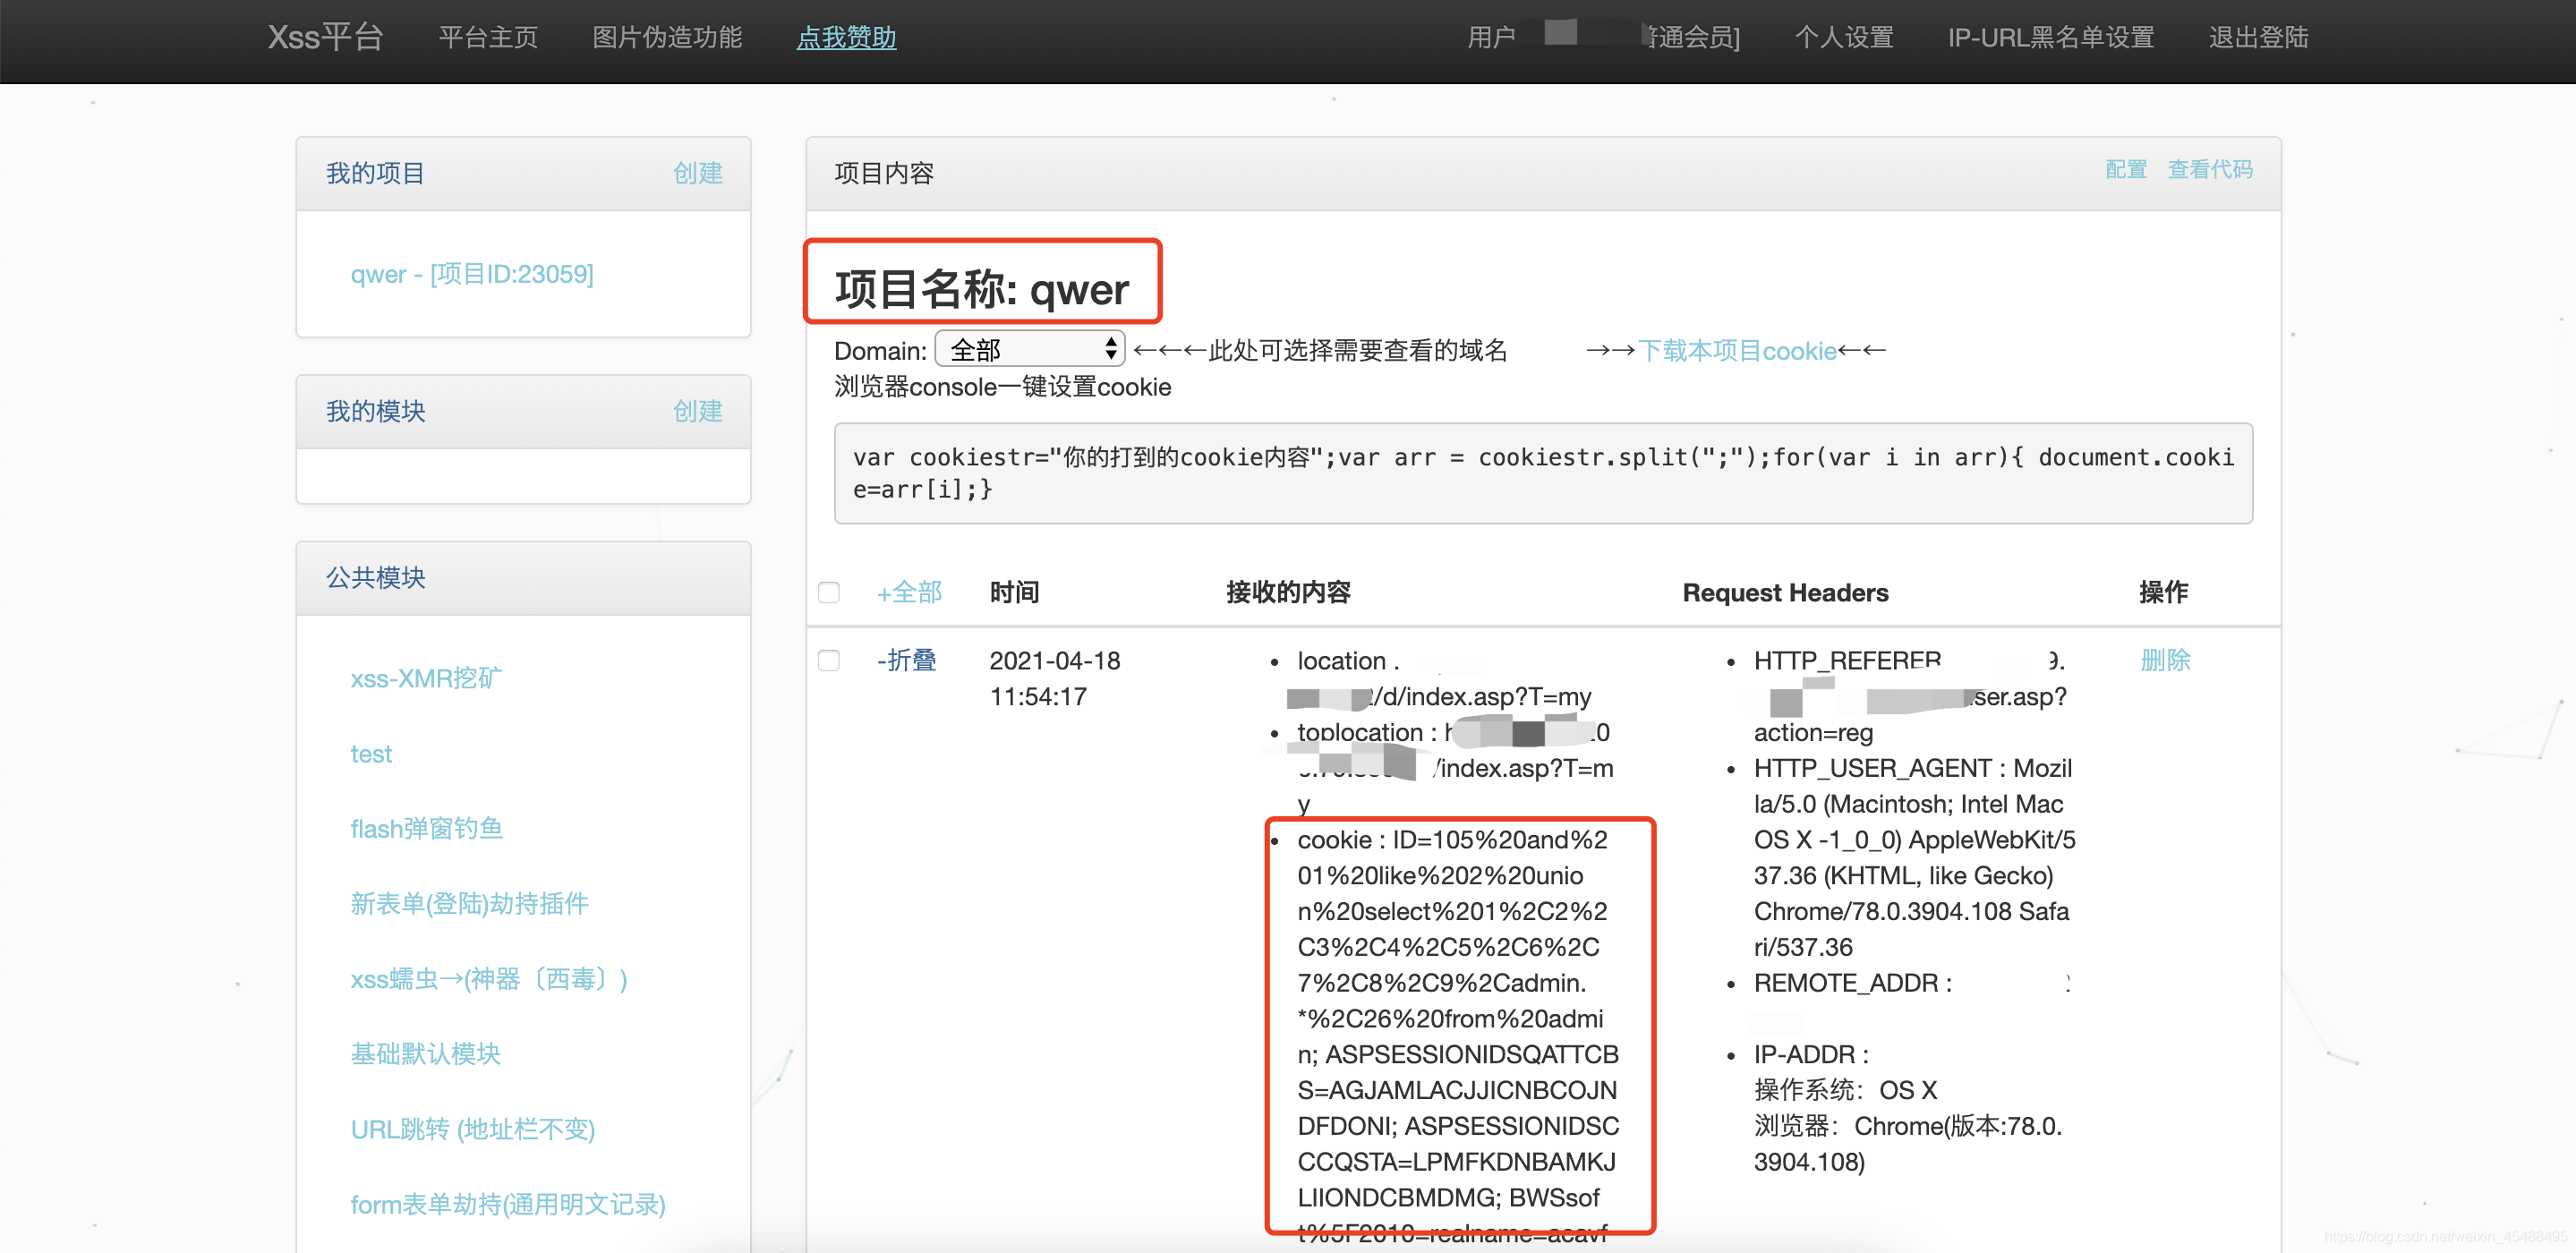2576x1253 pixels.
Task: Collapse the record with -折叠
Action: (x=906, y=660)
